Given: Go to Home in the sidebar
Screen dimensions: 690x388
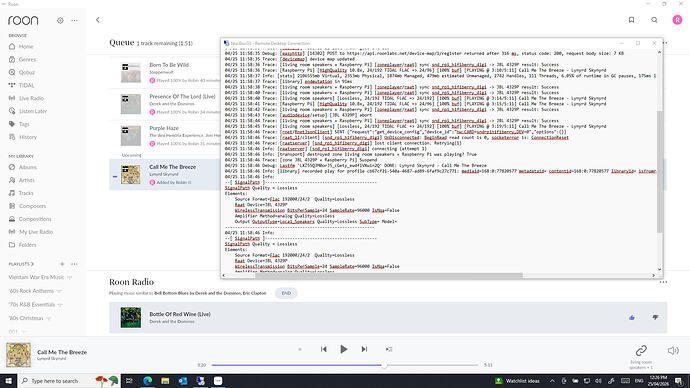Looking at the screenshot, I should 26,46.
